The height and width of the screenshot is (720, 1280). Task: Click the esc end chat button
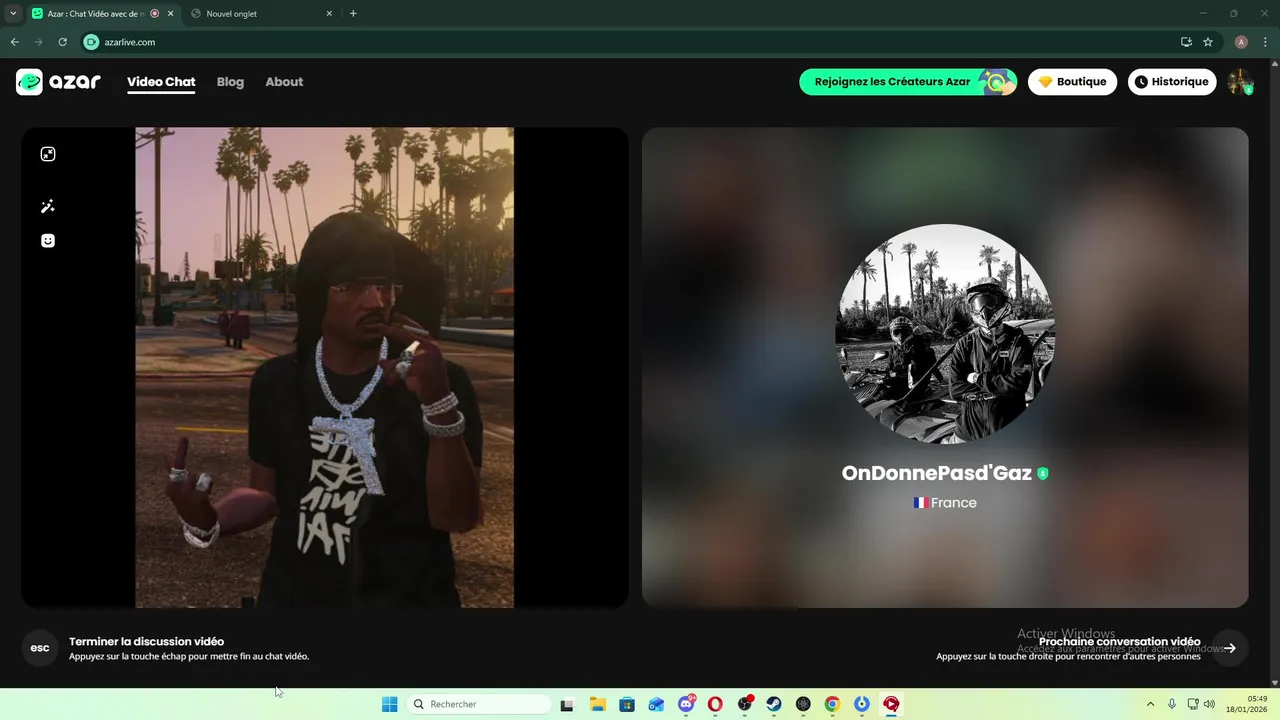click(x=40, y=648)
